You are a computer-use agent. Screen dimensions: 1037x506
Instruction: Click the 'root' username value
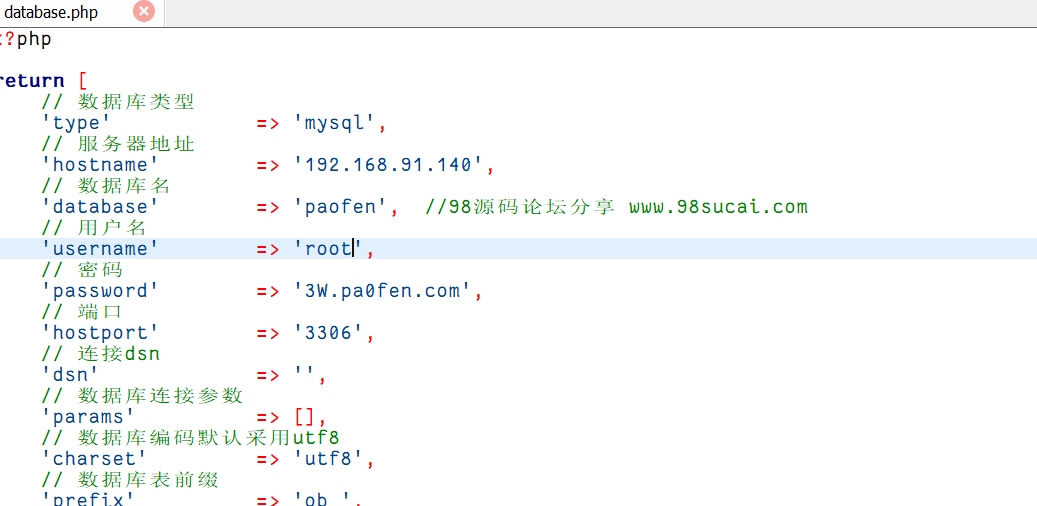pos(330,249)
